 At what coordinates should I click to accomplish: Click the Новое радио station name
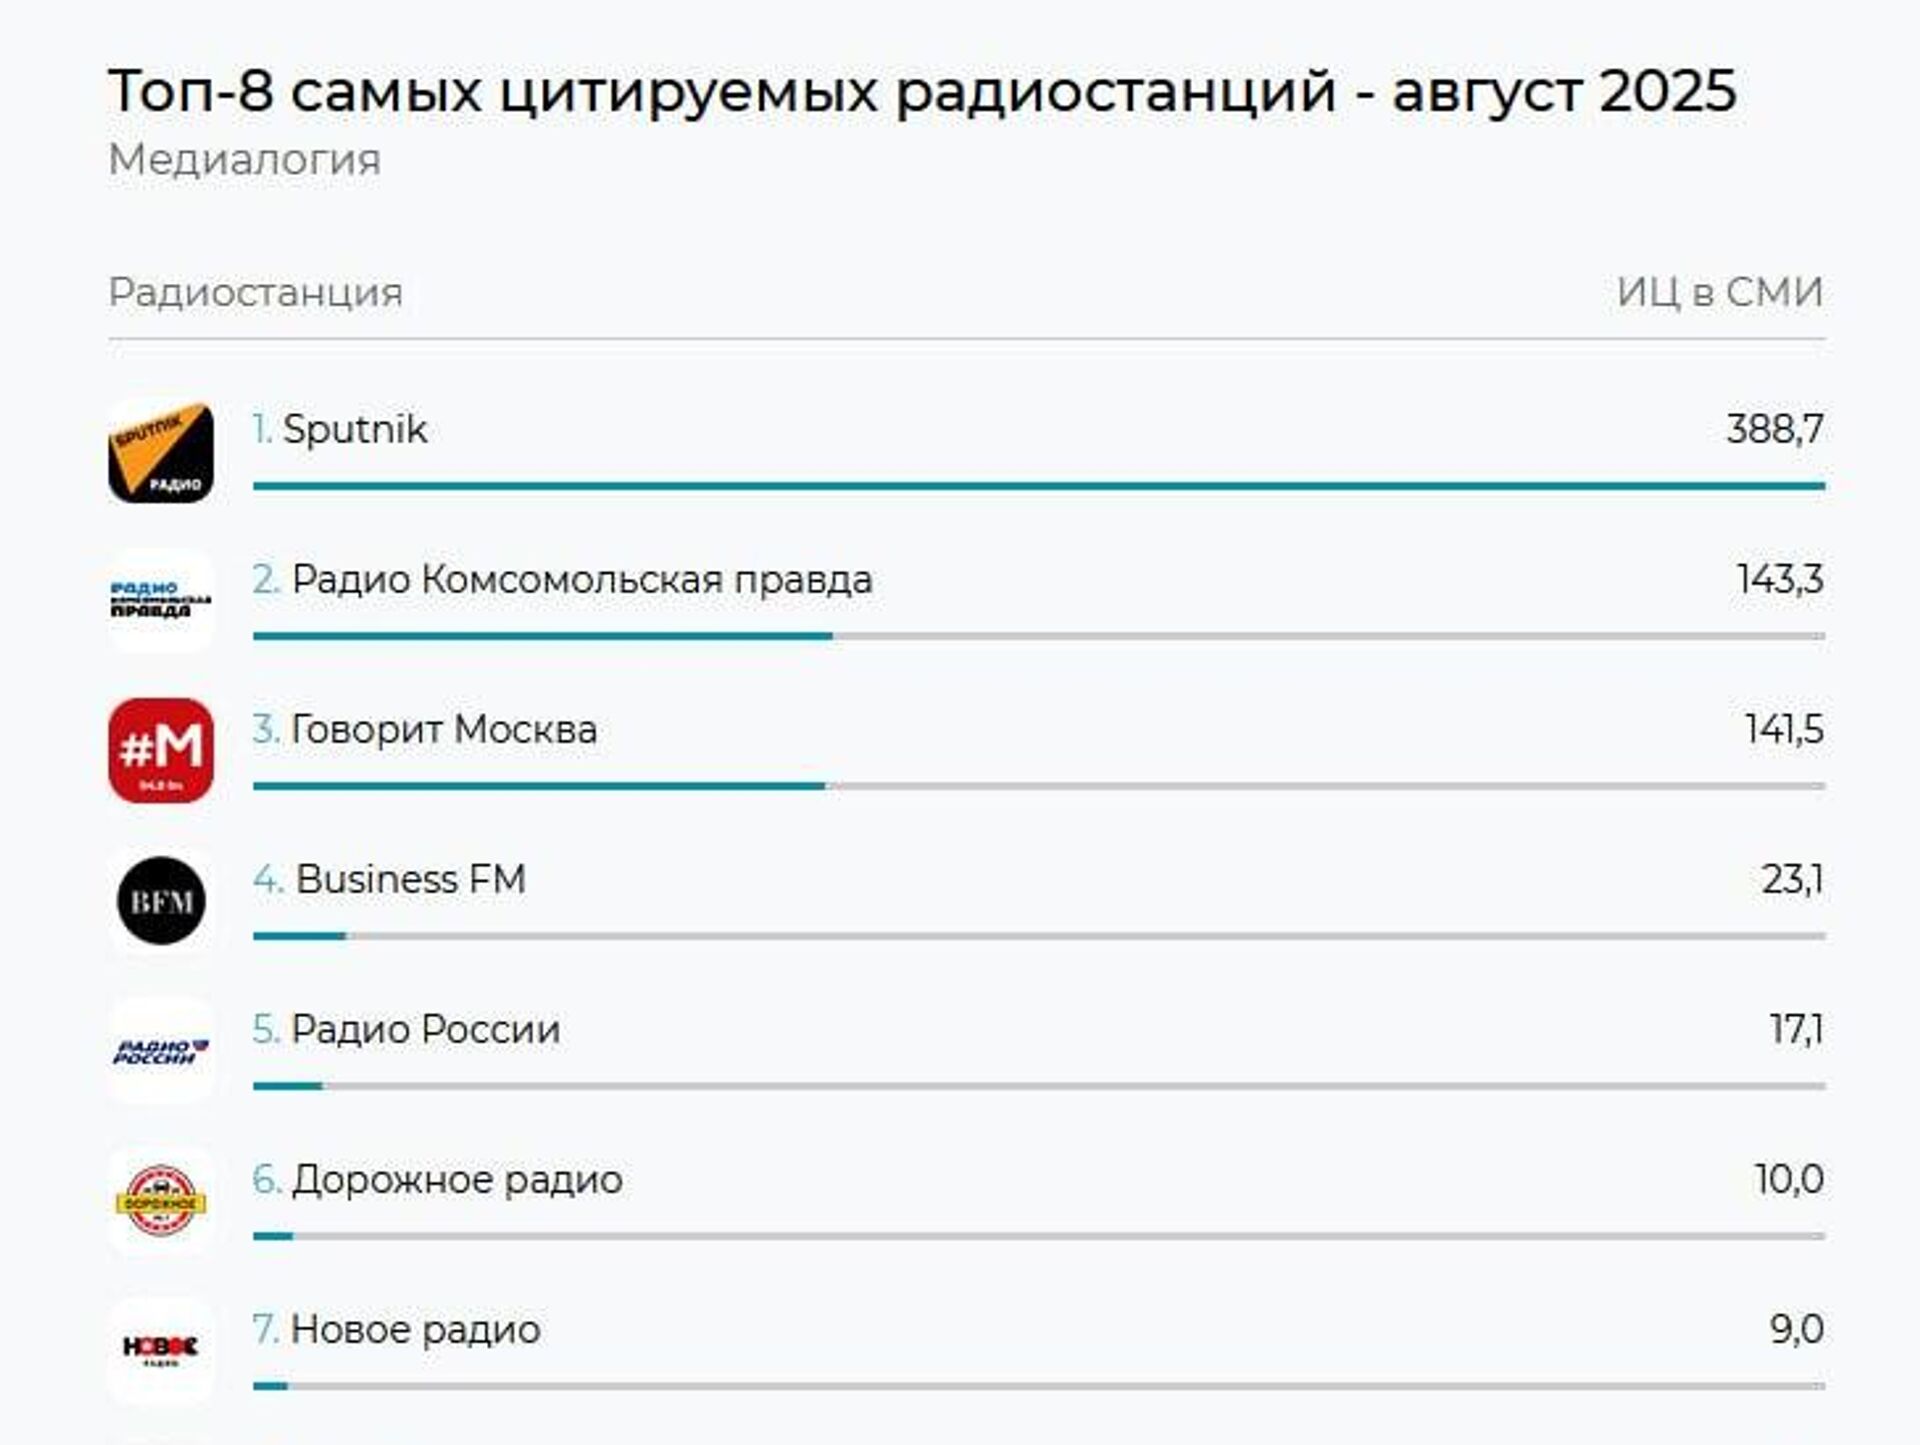pyautogui.click(x=415, y=1330)
